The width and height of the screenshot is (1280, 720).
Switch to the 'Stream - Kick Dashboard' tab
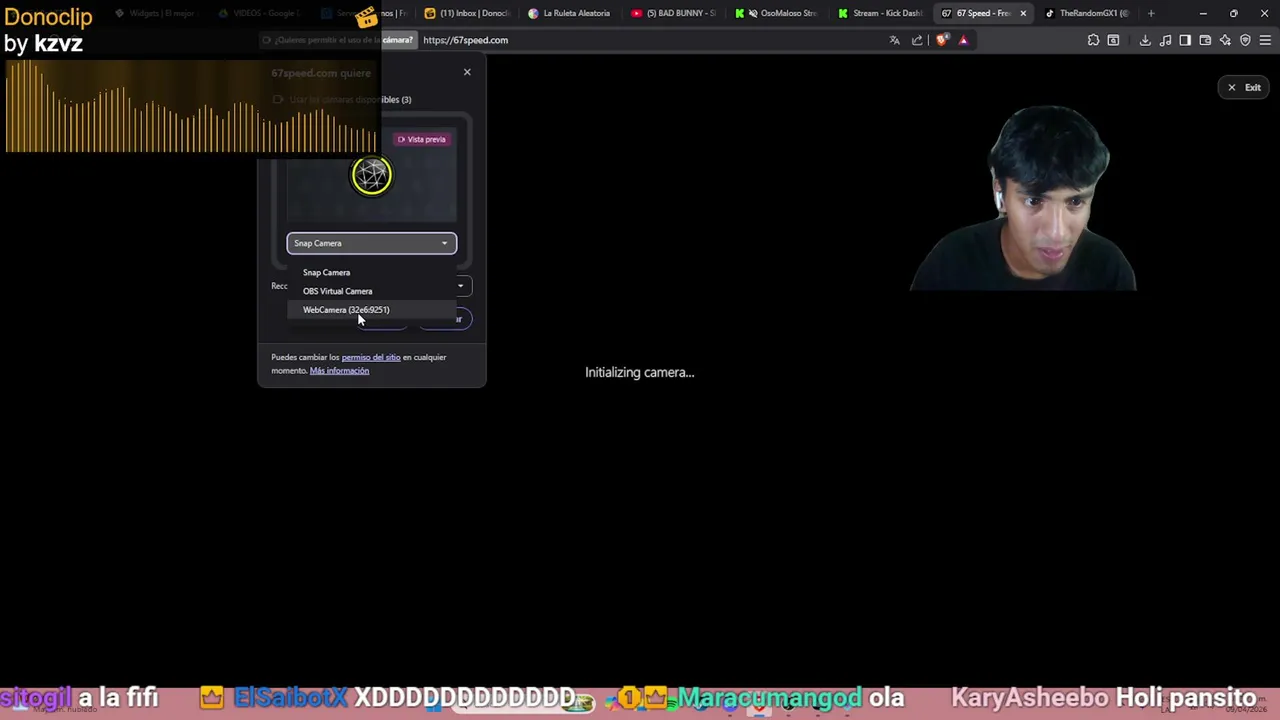(880, 13)
